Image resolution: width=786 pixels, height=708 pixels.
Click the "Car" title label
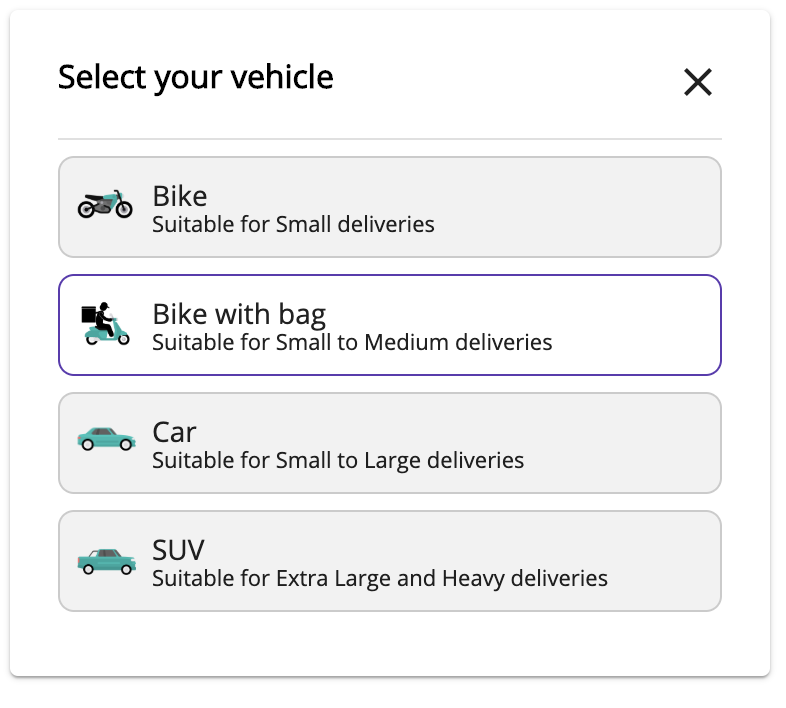(174, 432)
